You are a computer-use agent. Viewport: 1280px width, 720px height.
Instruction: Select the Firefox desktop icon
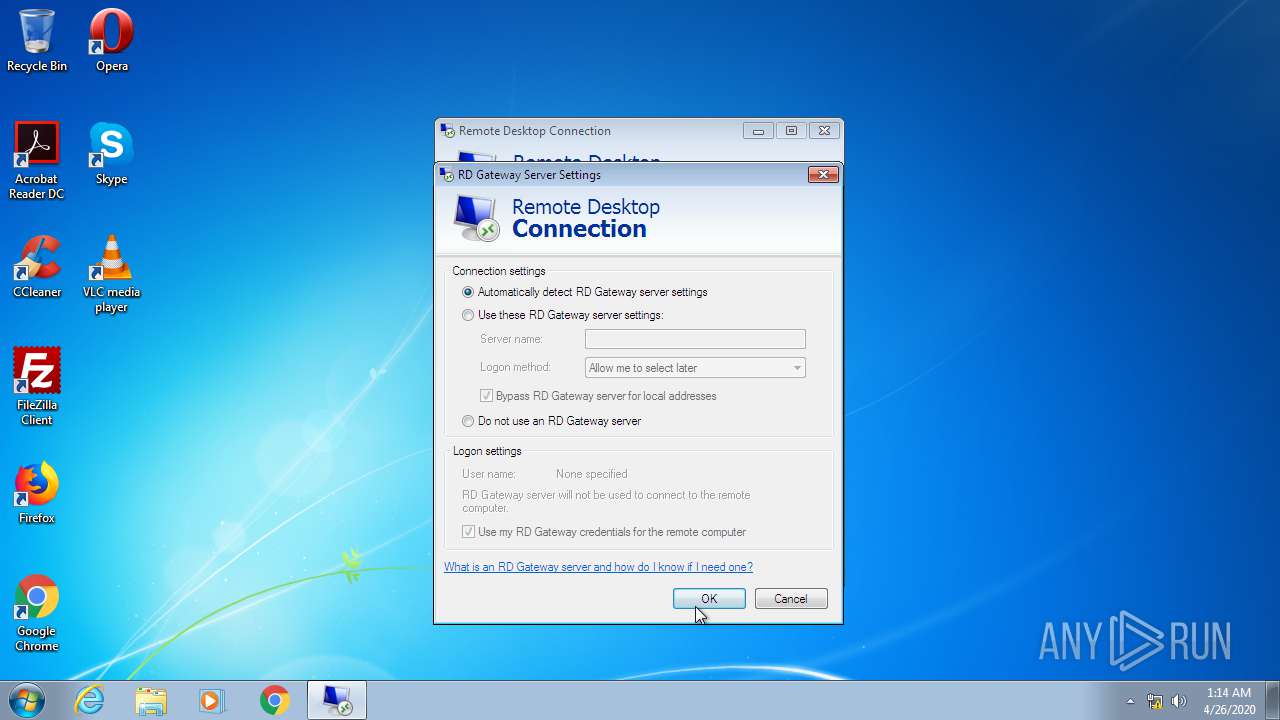(x=37, y=493)
